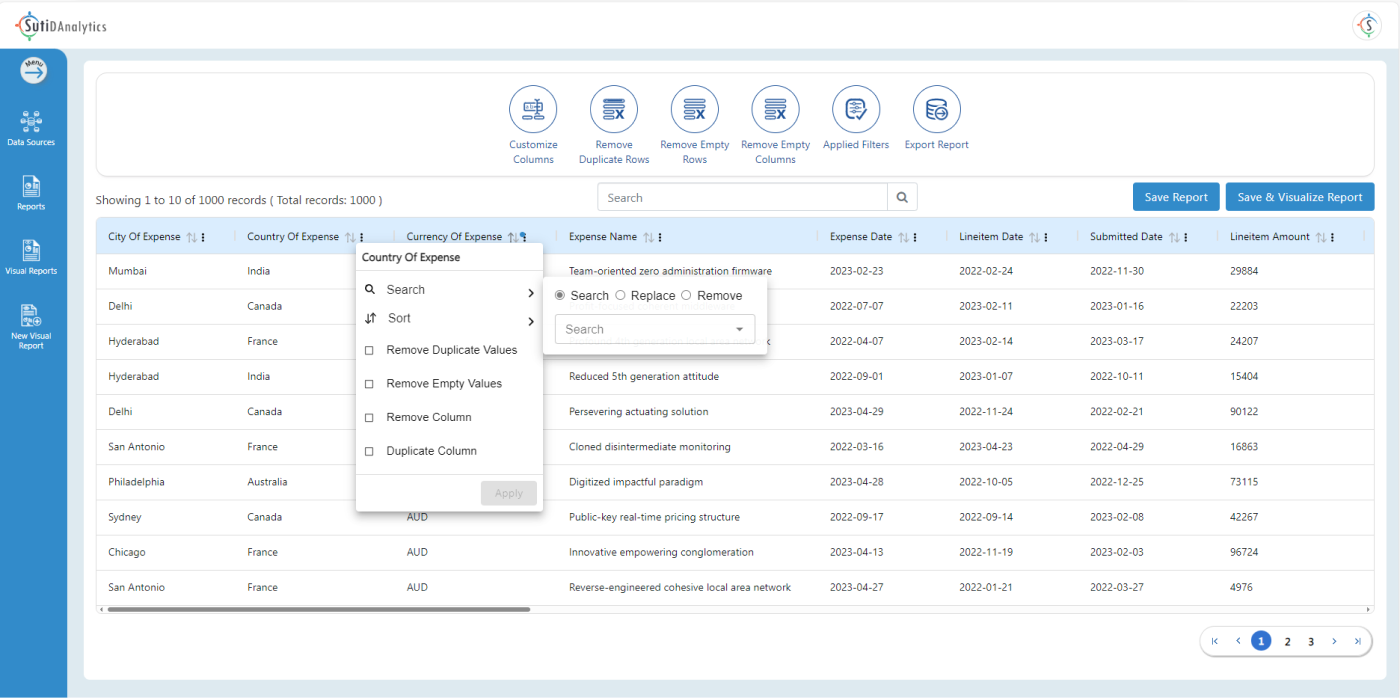This screenshot has width=1400, height=698.
Task: Click the Remove Empty Rows icon
Action: pos(695,110)
